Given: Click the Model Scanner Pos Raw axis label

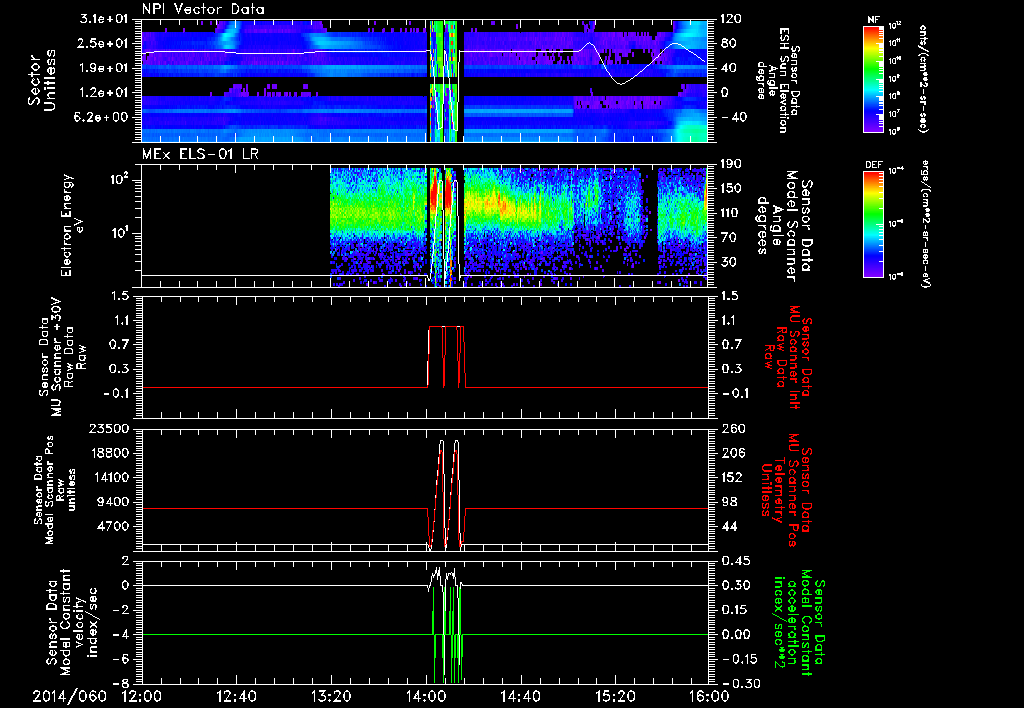Looking at the screenshot, I should coord(55,490).
